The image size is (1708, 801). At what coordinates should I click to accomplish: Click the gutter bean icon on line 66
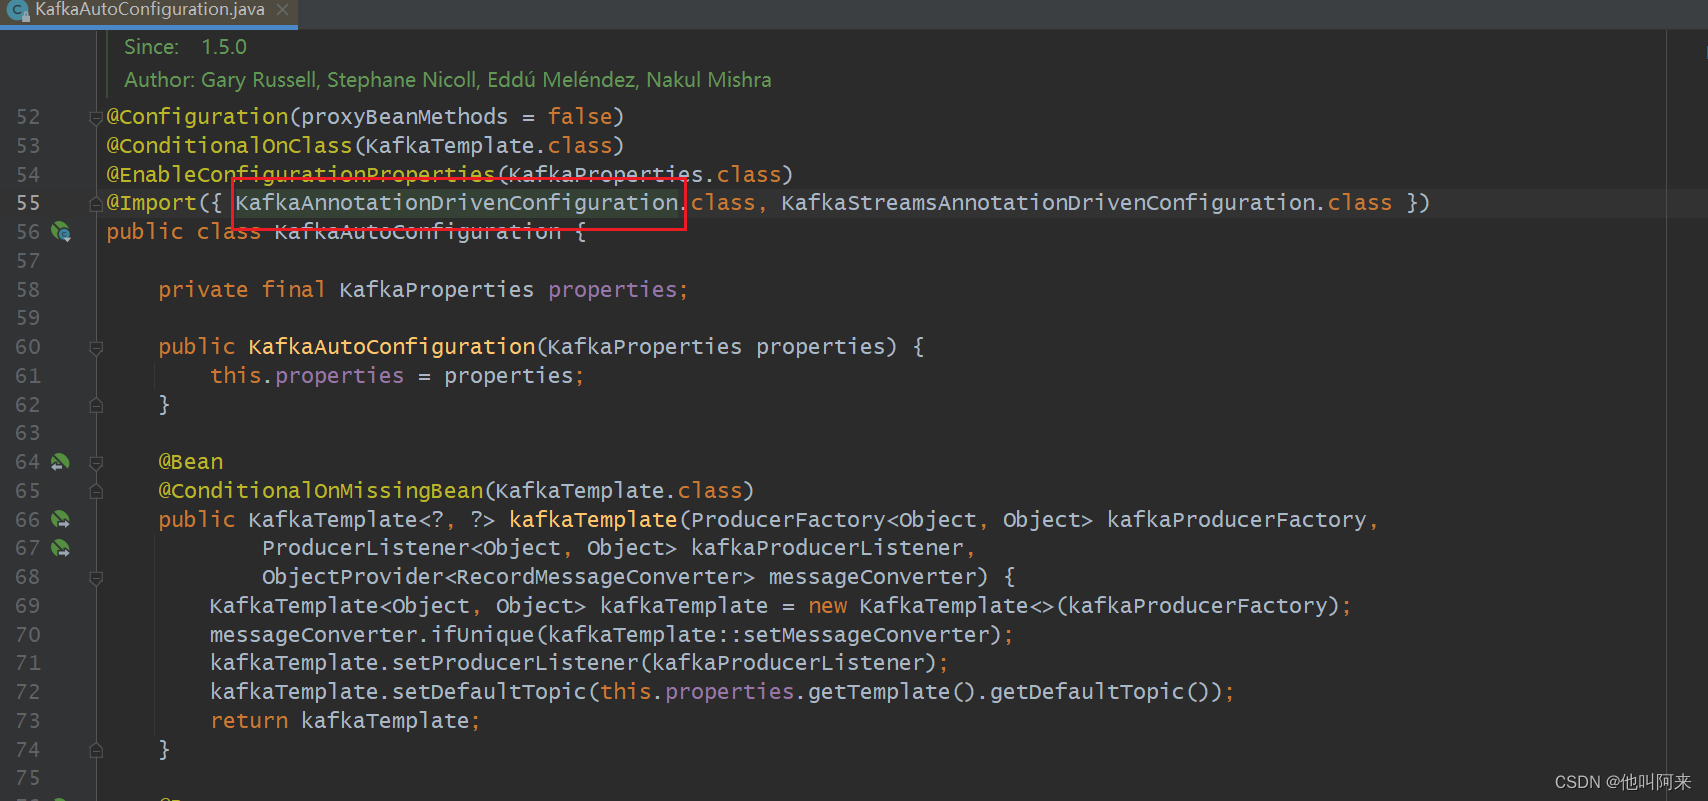(x=61, y=520)
